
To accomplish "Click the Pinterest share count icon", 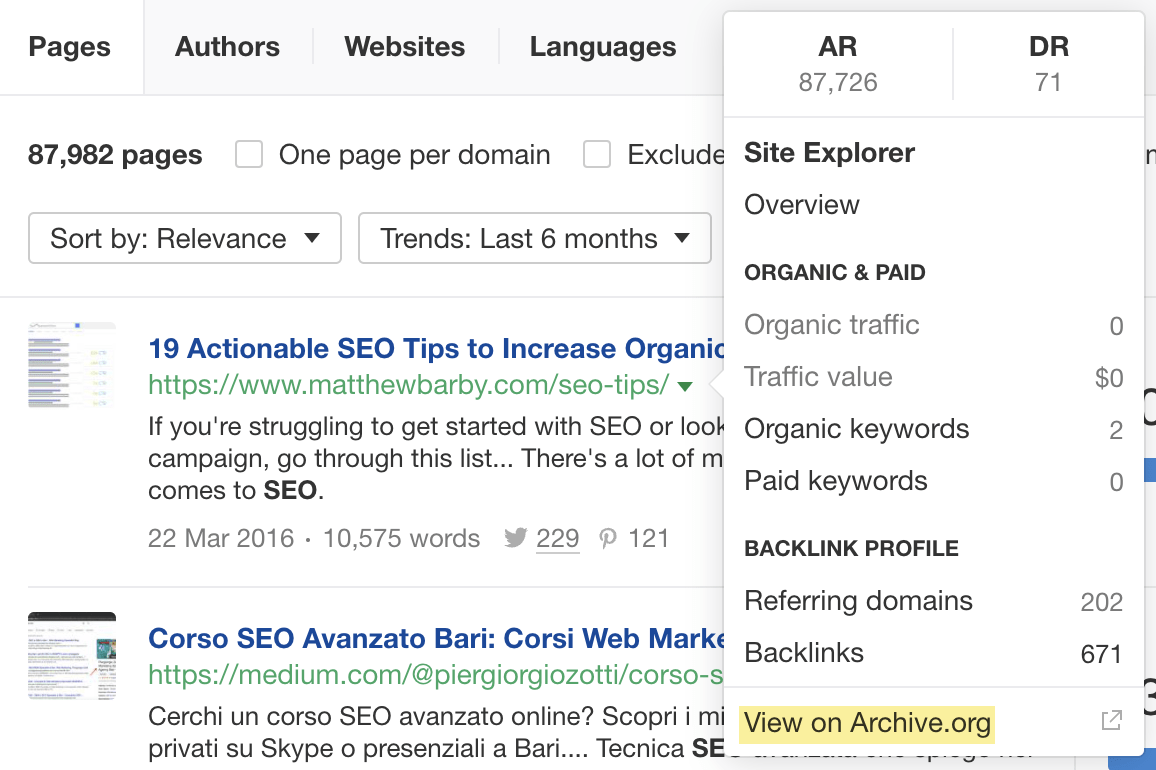I will click(608, 539).
